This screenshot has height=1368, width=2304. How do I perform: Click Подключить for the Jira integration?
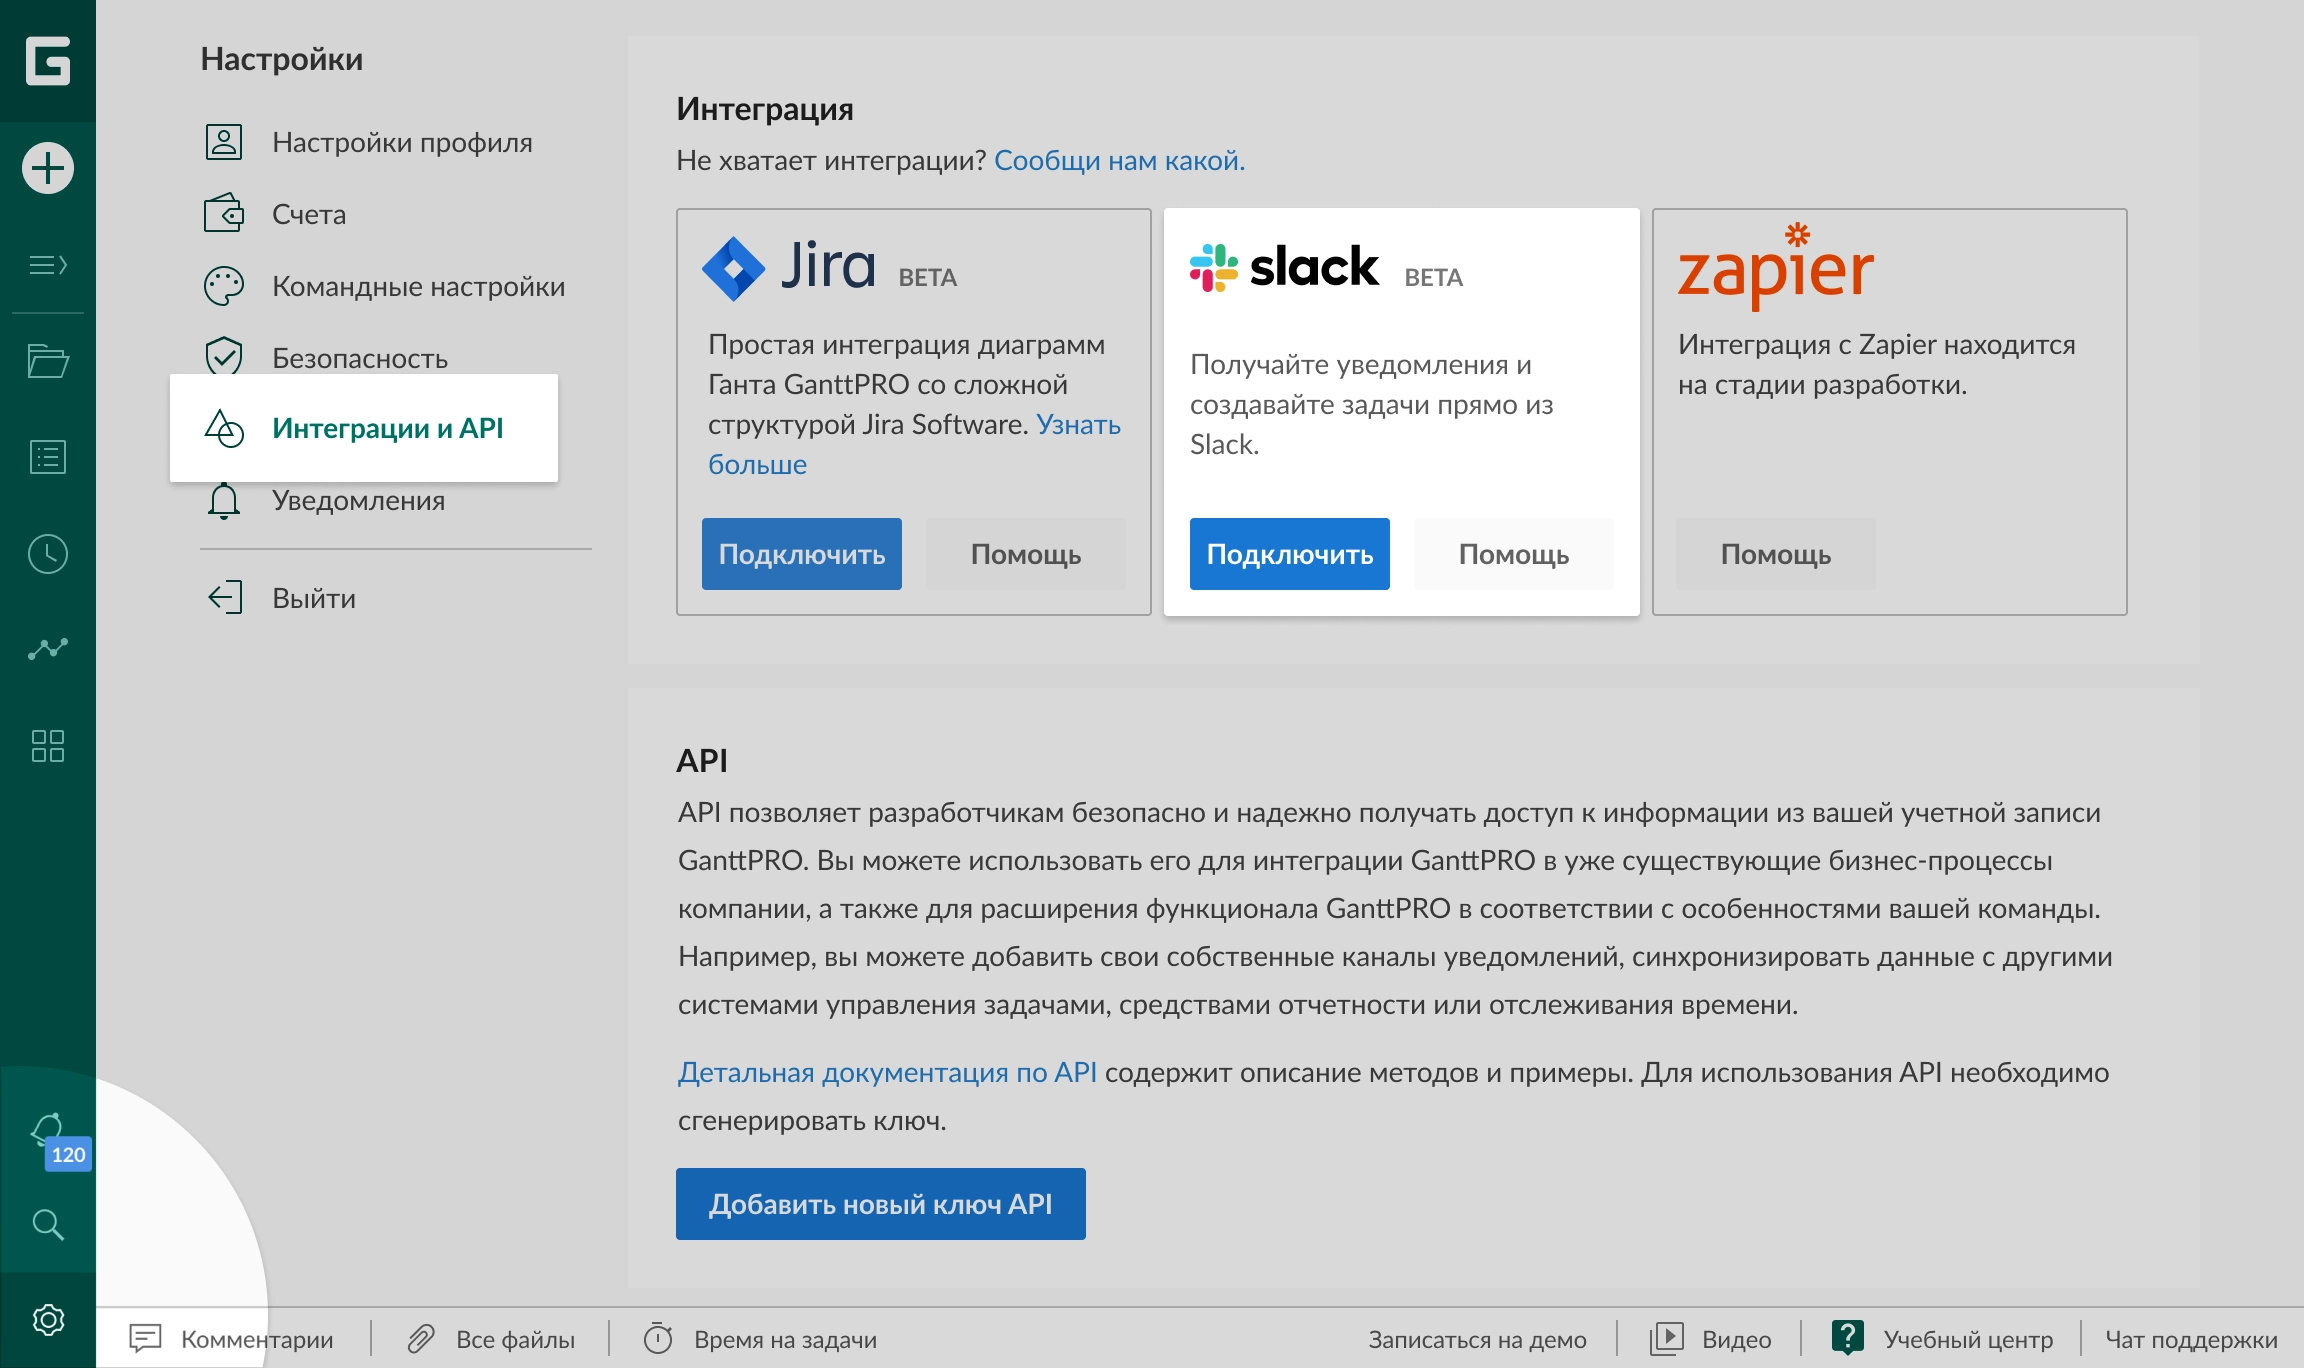801,553
